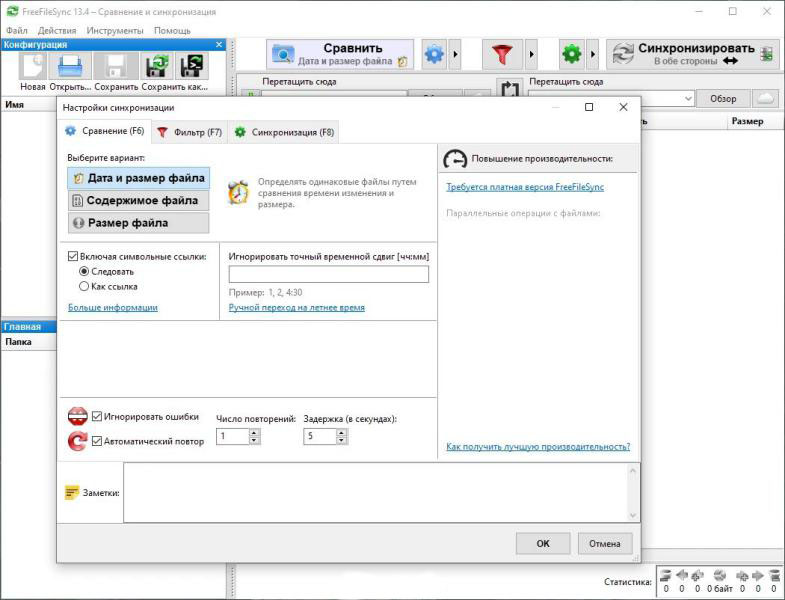Click the time shift input field
Viewport: 785px width, 600px height.
coord(328,274)
